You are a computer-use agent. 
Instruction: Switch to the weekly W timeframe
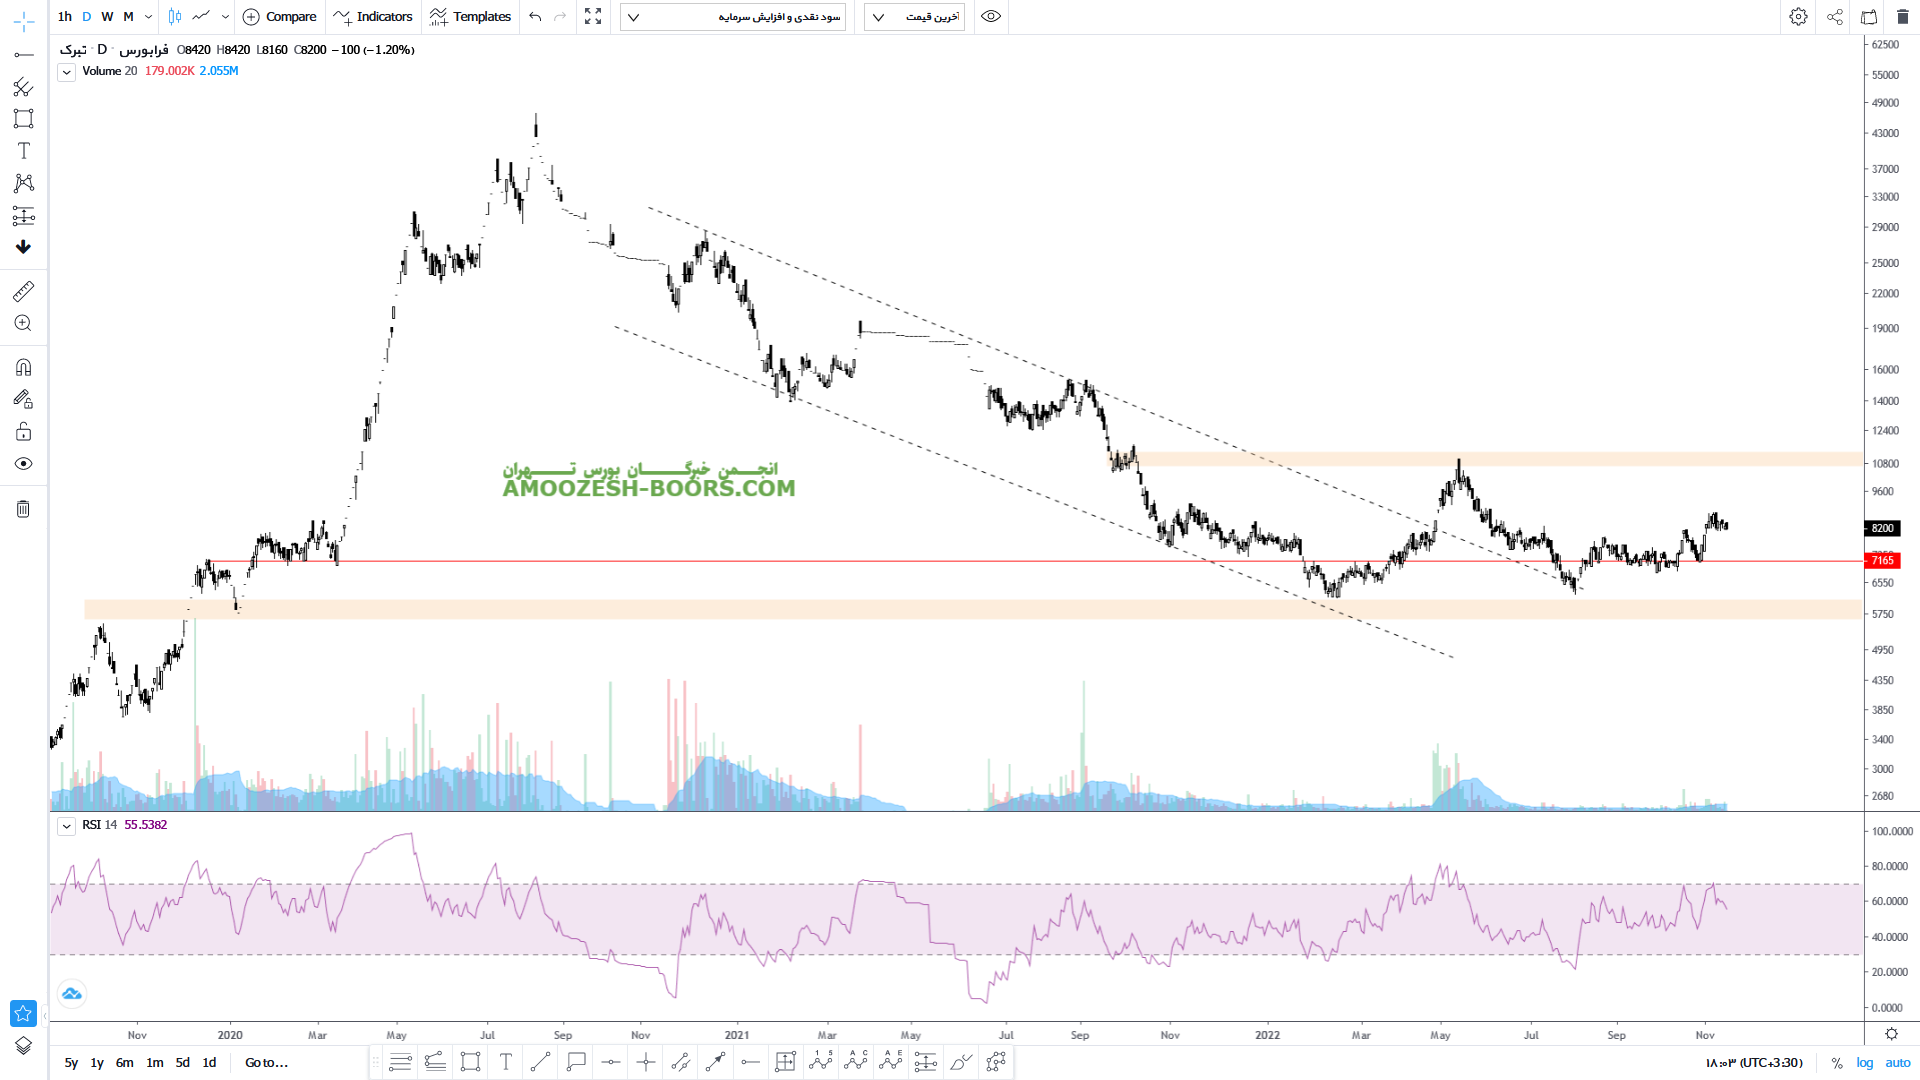pos(107,17)
